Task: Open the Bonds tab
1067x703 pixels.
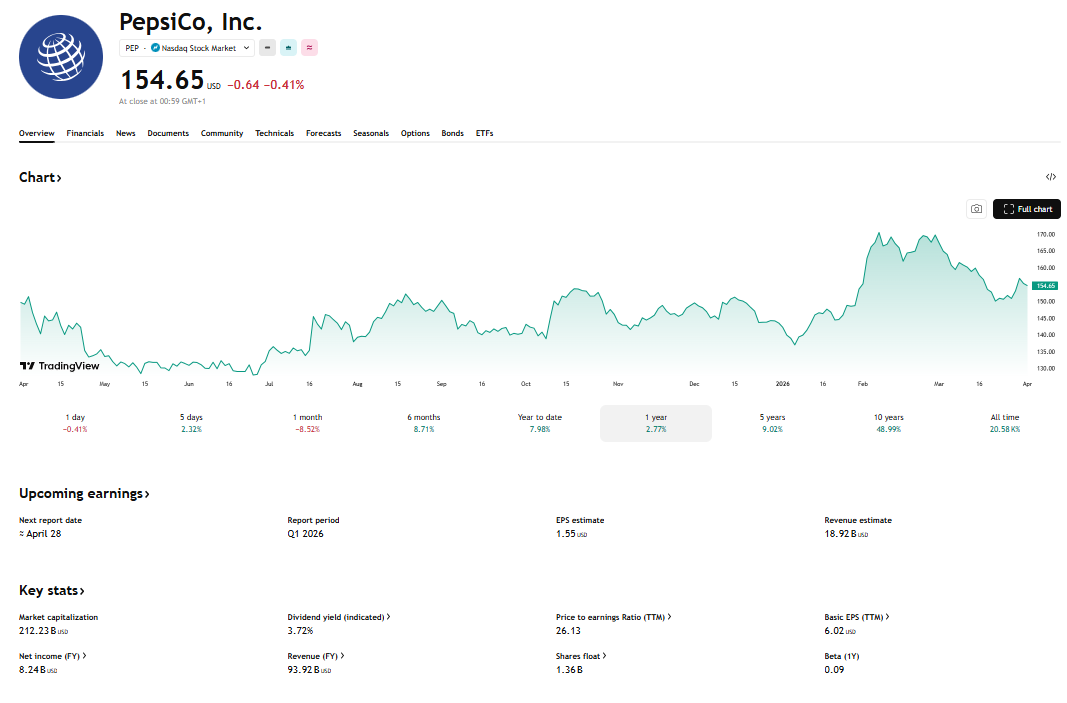Action: (453, 133)
